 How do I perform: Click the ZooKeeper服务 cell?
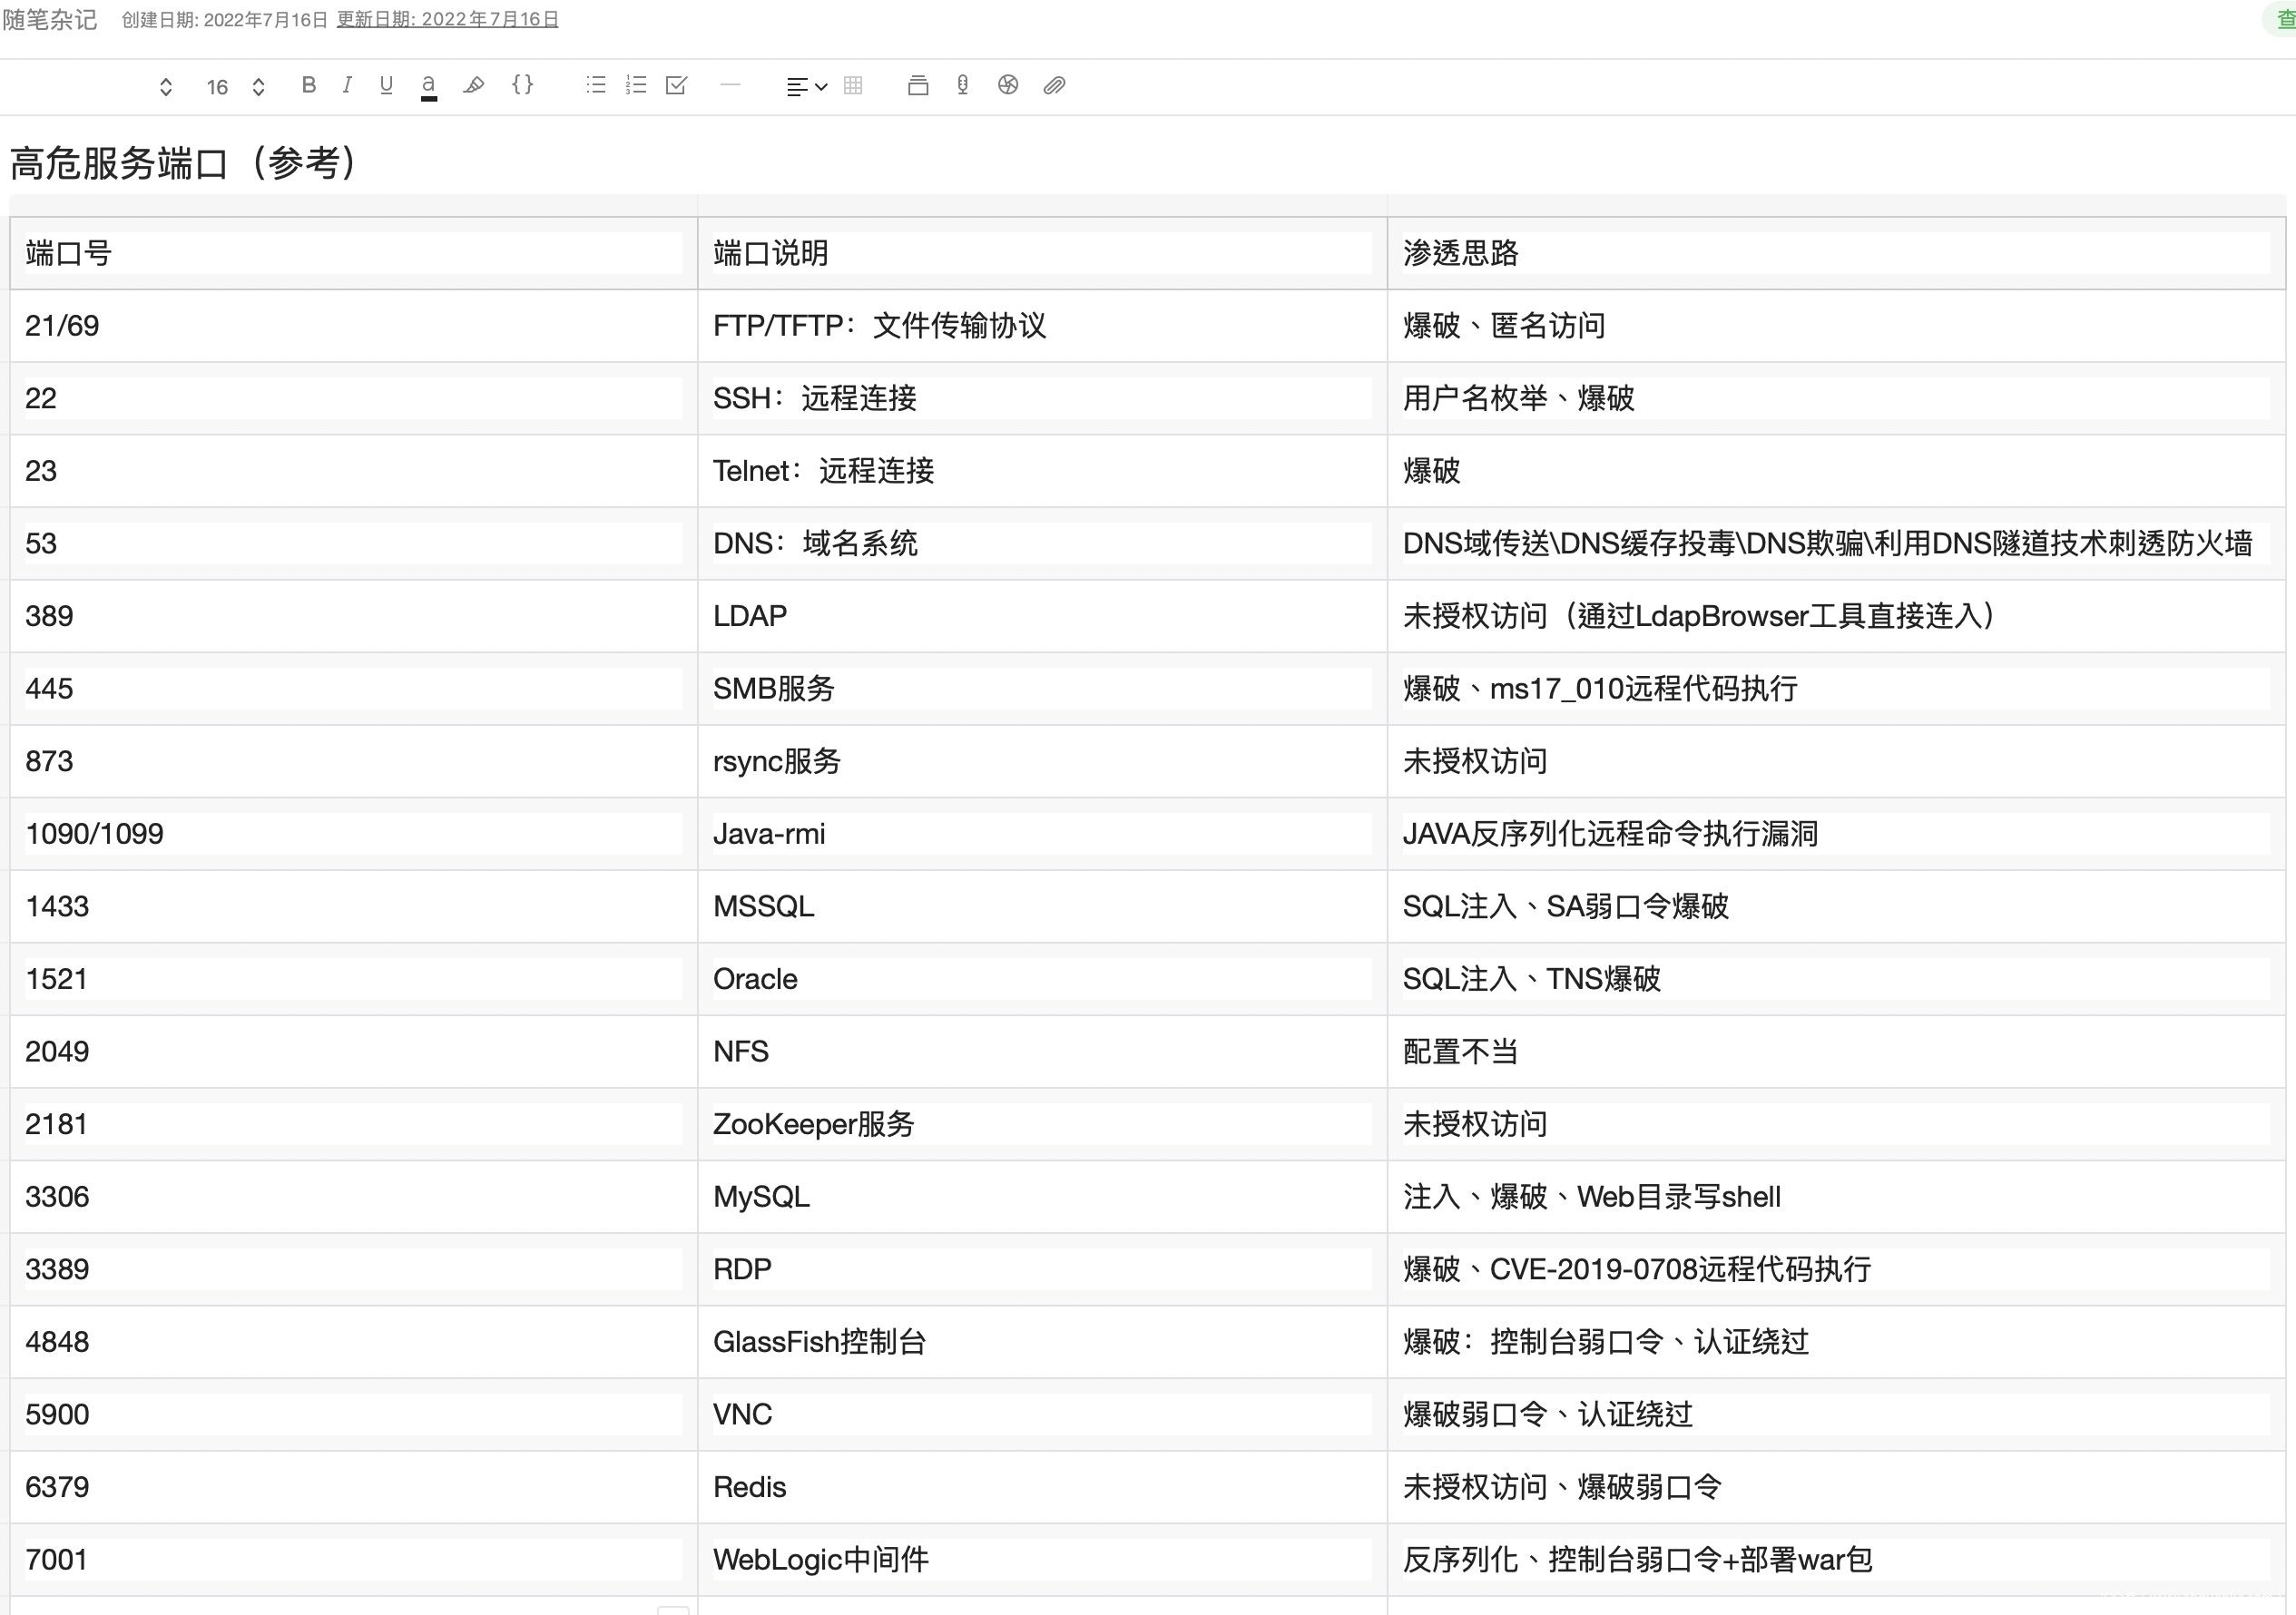(1042, 1124)
